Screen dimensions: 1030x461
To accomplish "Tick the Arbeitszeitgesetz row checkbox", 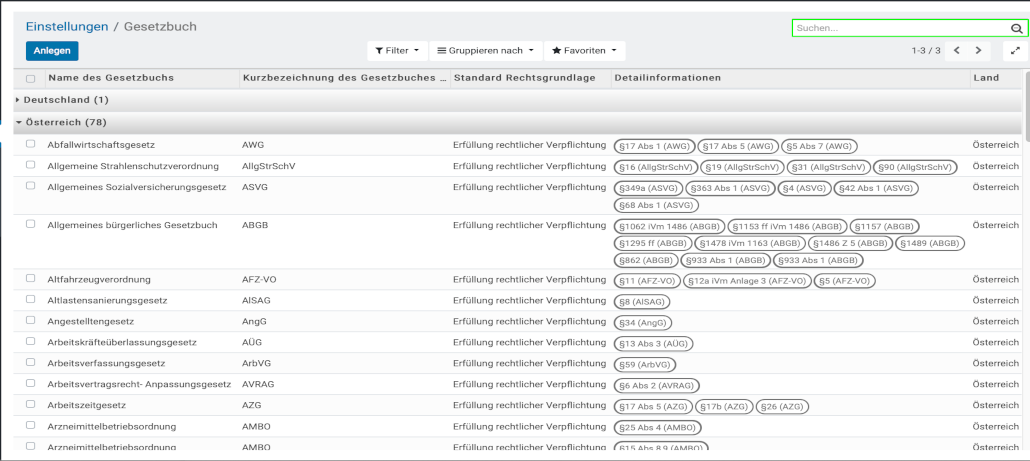I will [30, 404].
